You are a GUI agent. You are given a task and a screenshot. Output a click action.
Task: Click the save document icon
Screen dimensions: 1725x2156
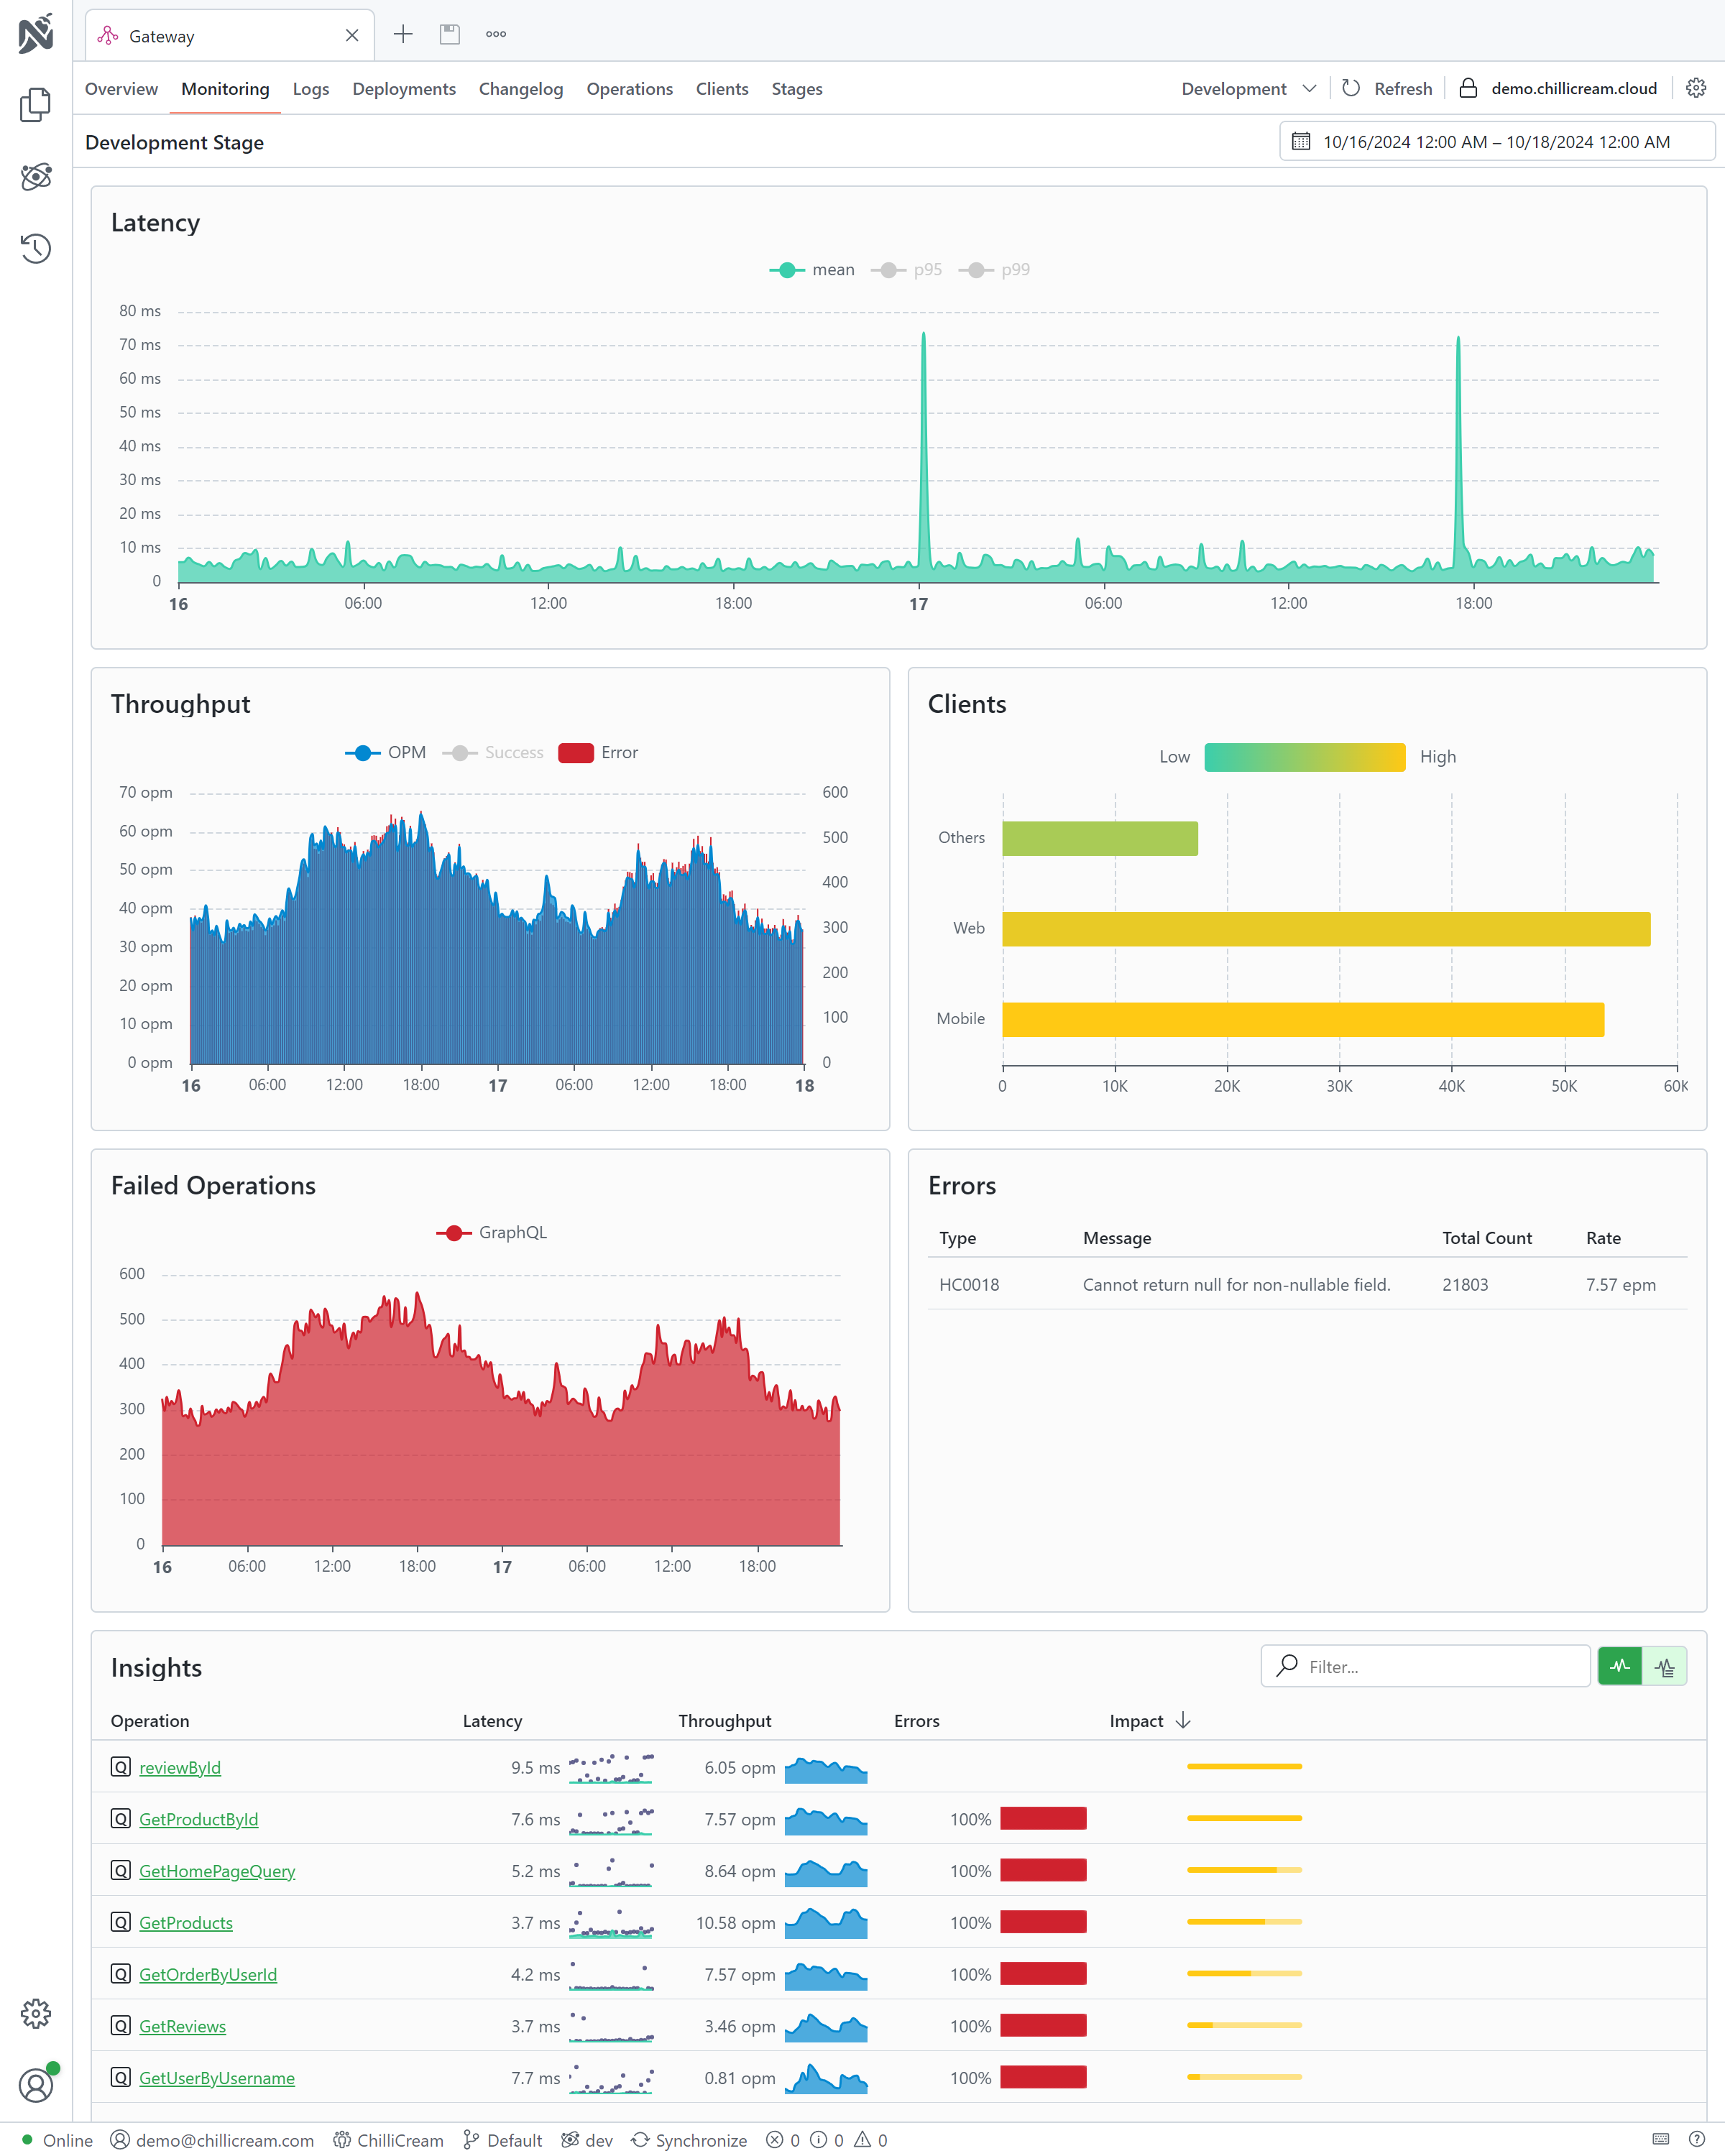pyautogui.click(x=450, y=35)
